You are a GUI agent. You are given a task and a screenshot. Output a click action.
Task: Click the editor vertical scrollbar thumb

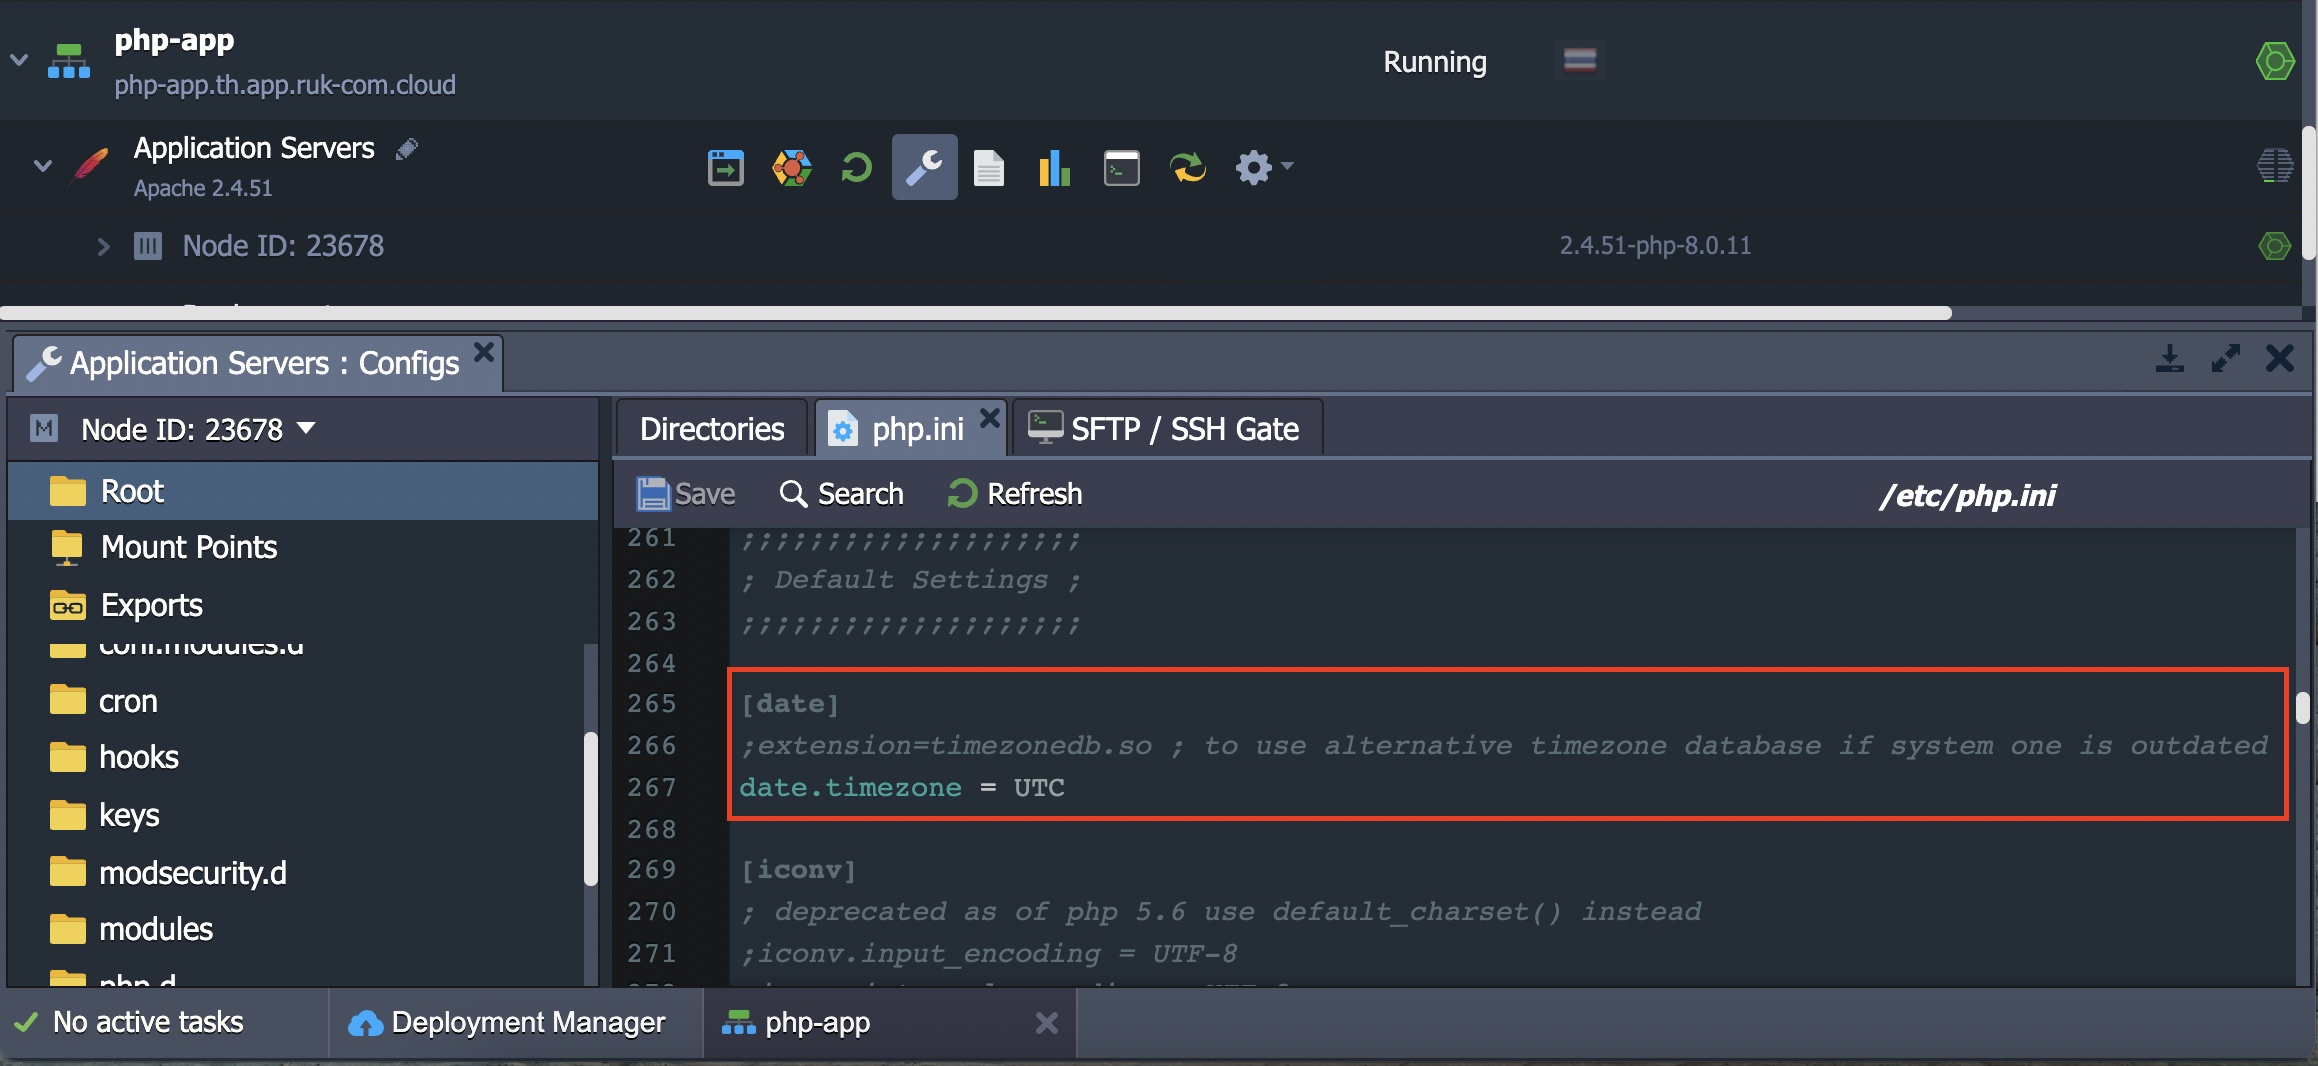pyautogui.click(x=2303, y=708)
